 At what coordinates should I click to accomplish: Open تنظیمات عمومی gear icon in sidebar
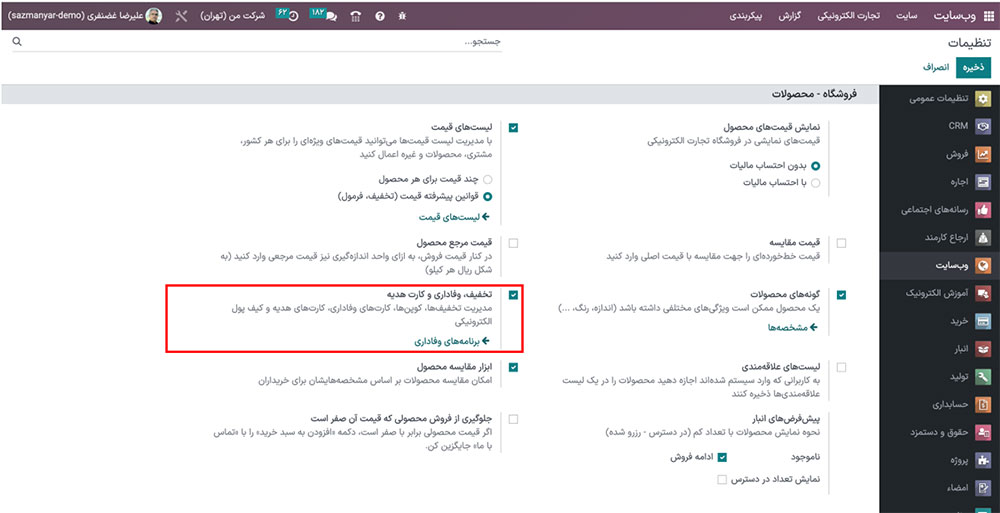[x=984, y=99]
